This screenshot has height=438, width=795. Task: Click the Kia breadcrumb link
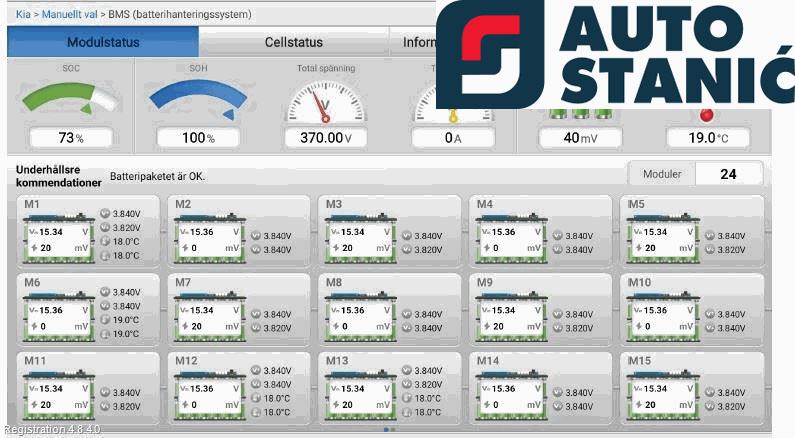pos(23,14)
